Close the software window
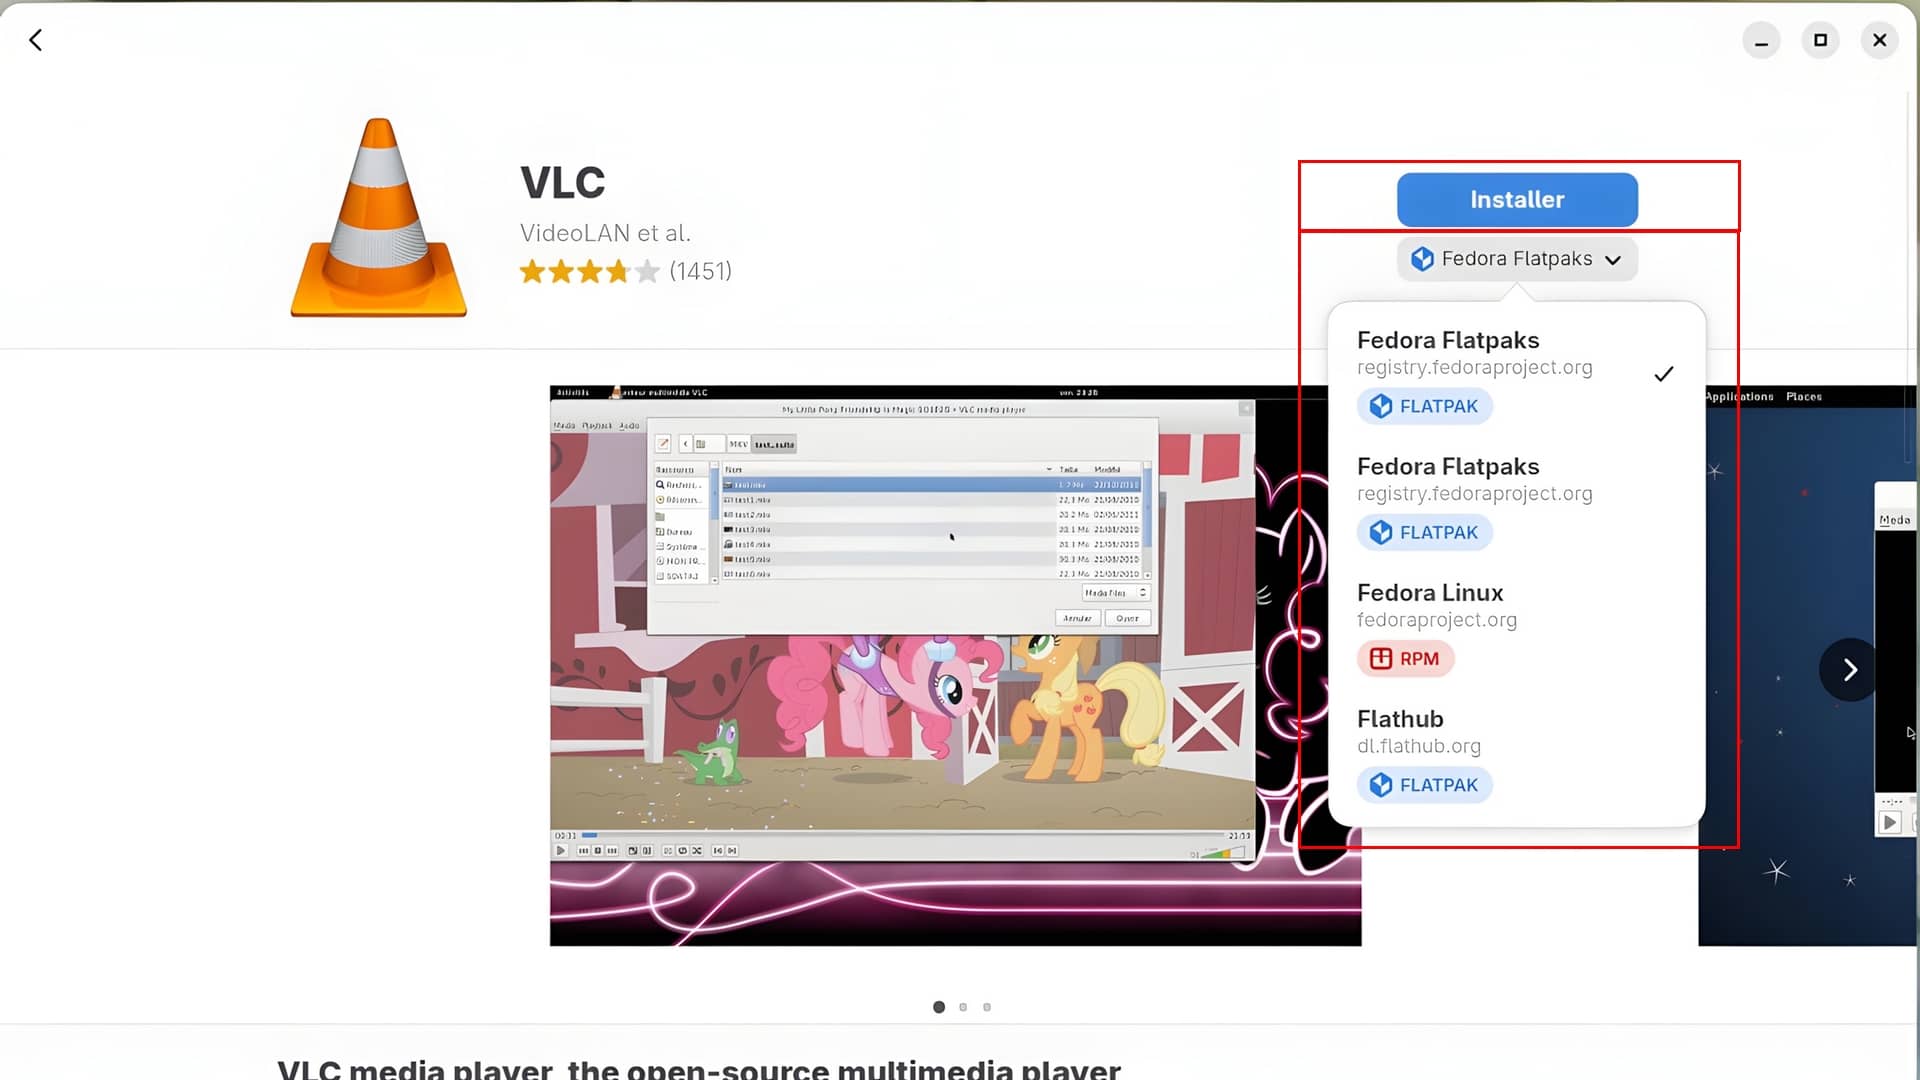Screen dimensions: 1920x1080 1879,40
